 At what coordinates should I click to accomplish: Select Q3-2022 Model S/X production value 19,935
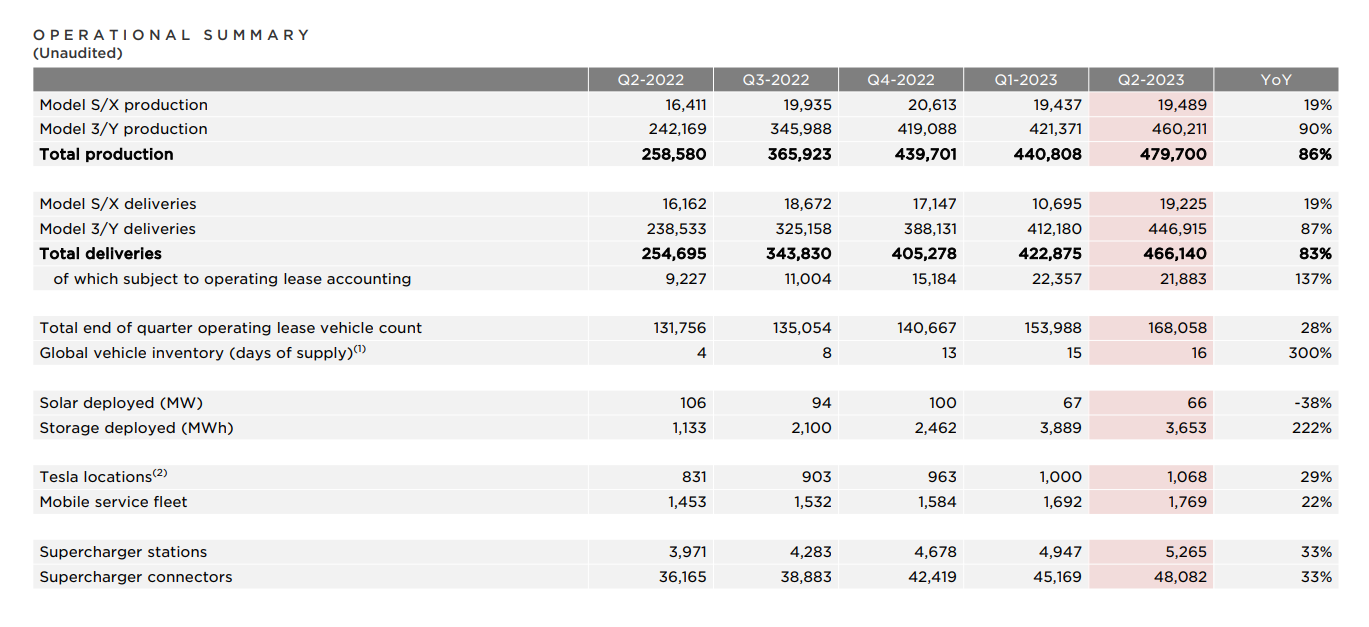point(808,105)
